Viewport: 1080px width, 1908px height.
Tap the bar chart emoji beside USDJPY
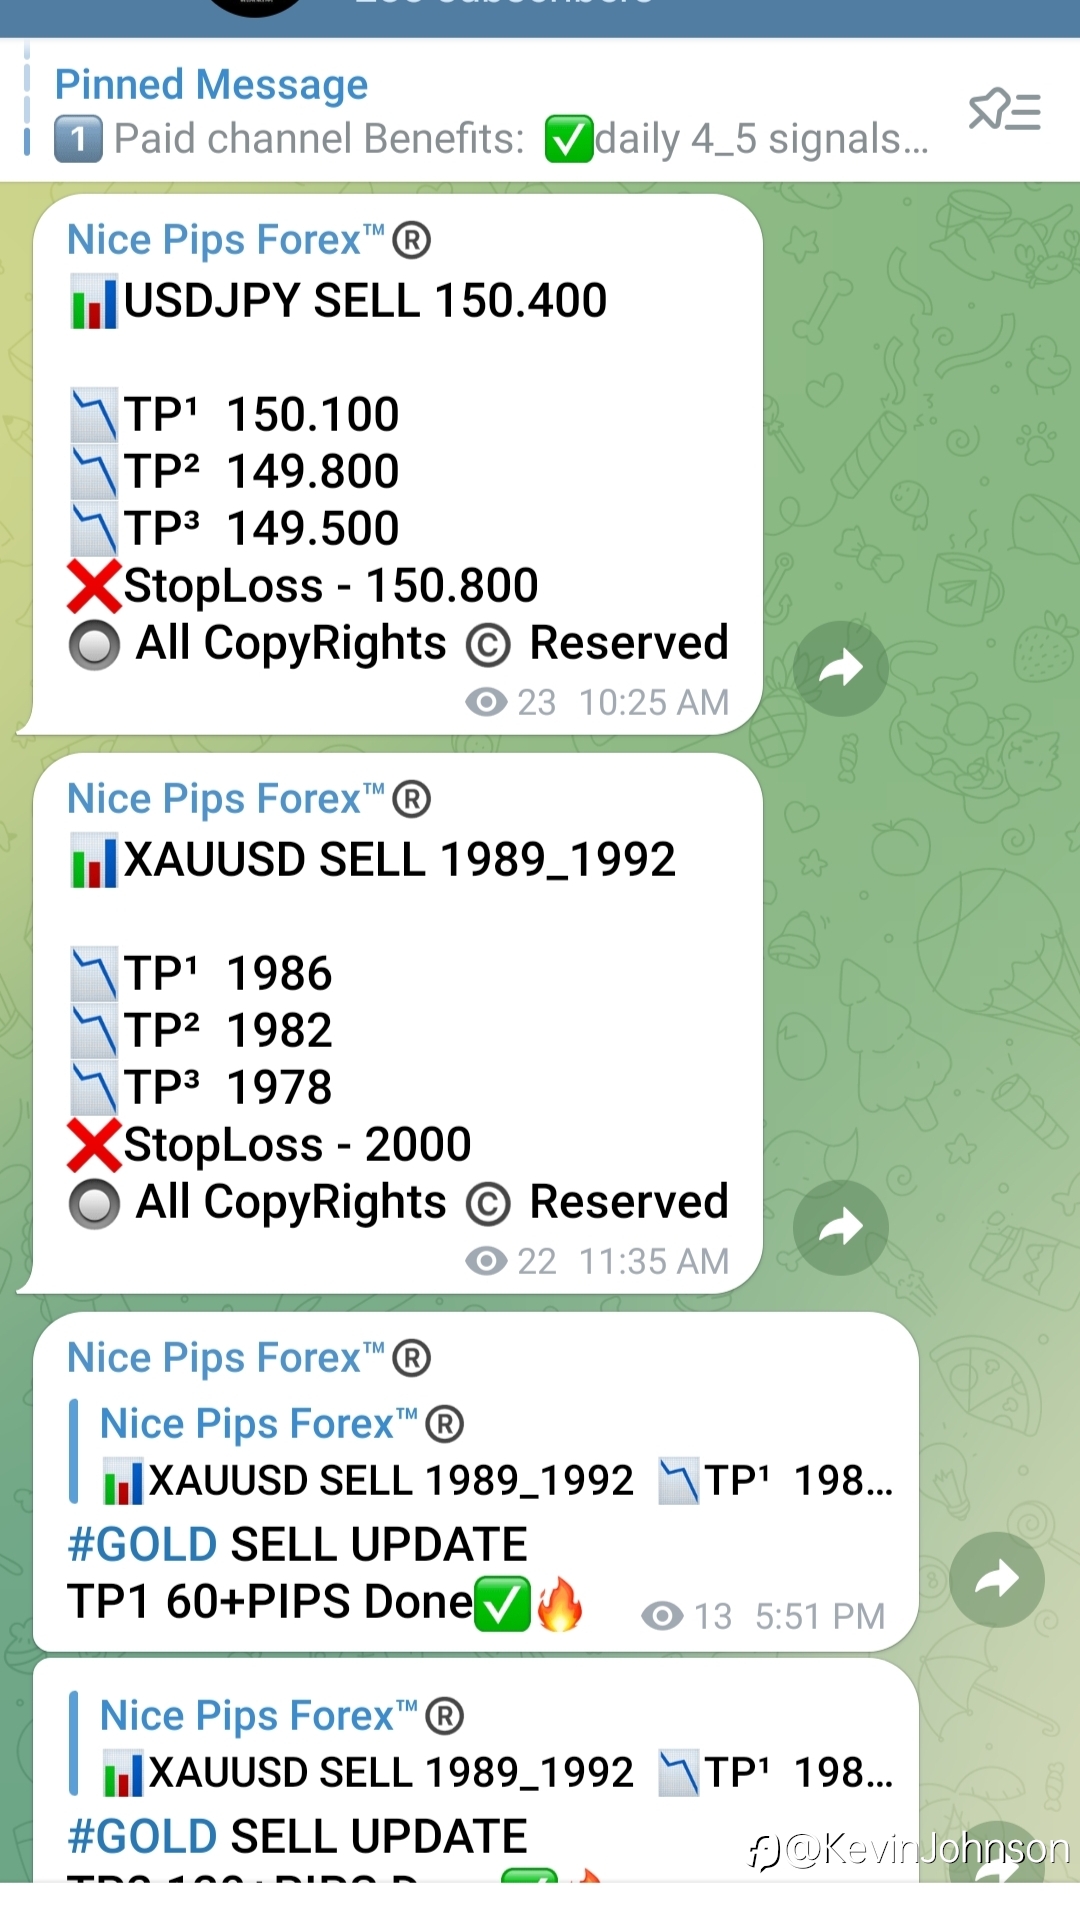tap(95, 302)
